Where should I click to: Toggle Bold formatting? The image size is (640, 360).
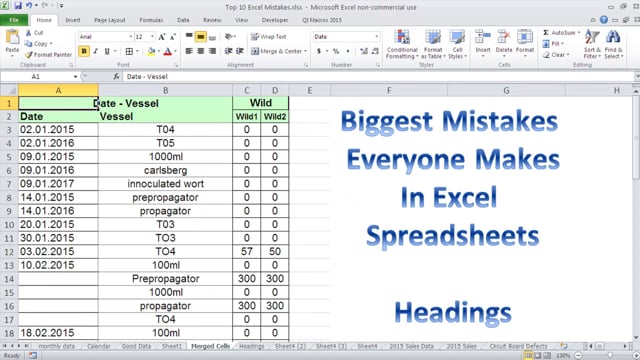pos(84,51)
